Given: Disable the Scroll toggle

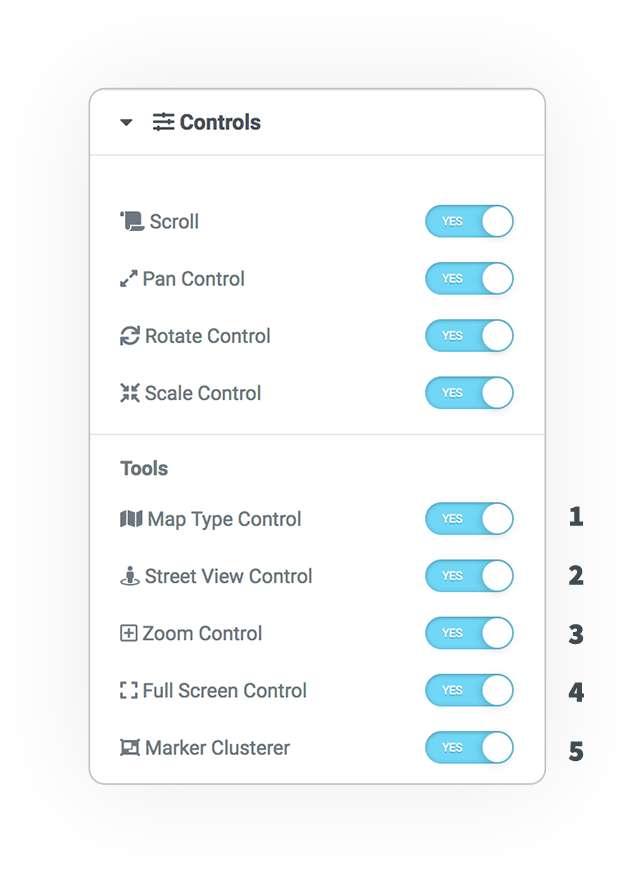Looking at the screenshot, I should coord(469,221).
